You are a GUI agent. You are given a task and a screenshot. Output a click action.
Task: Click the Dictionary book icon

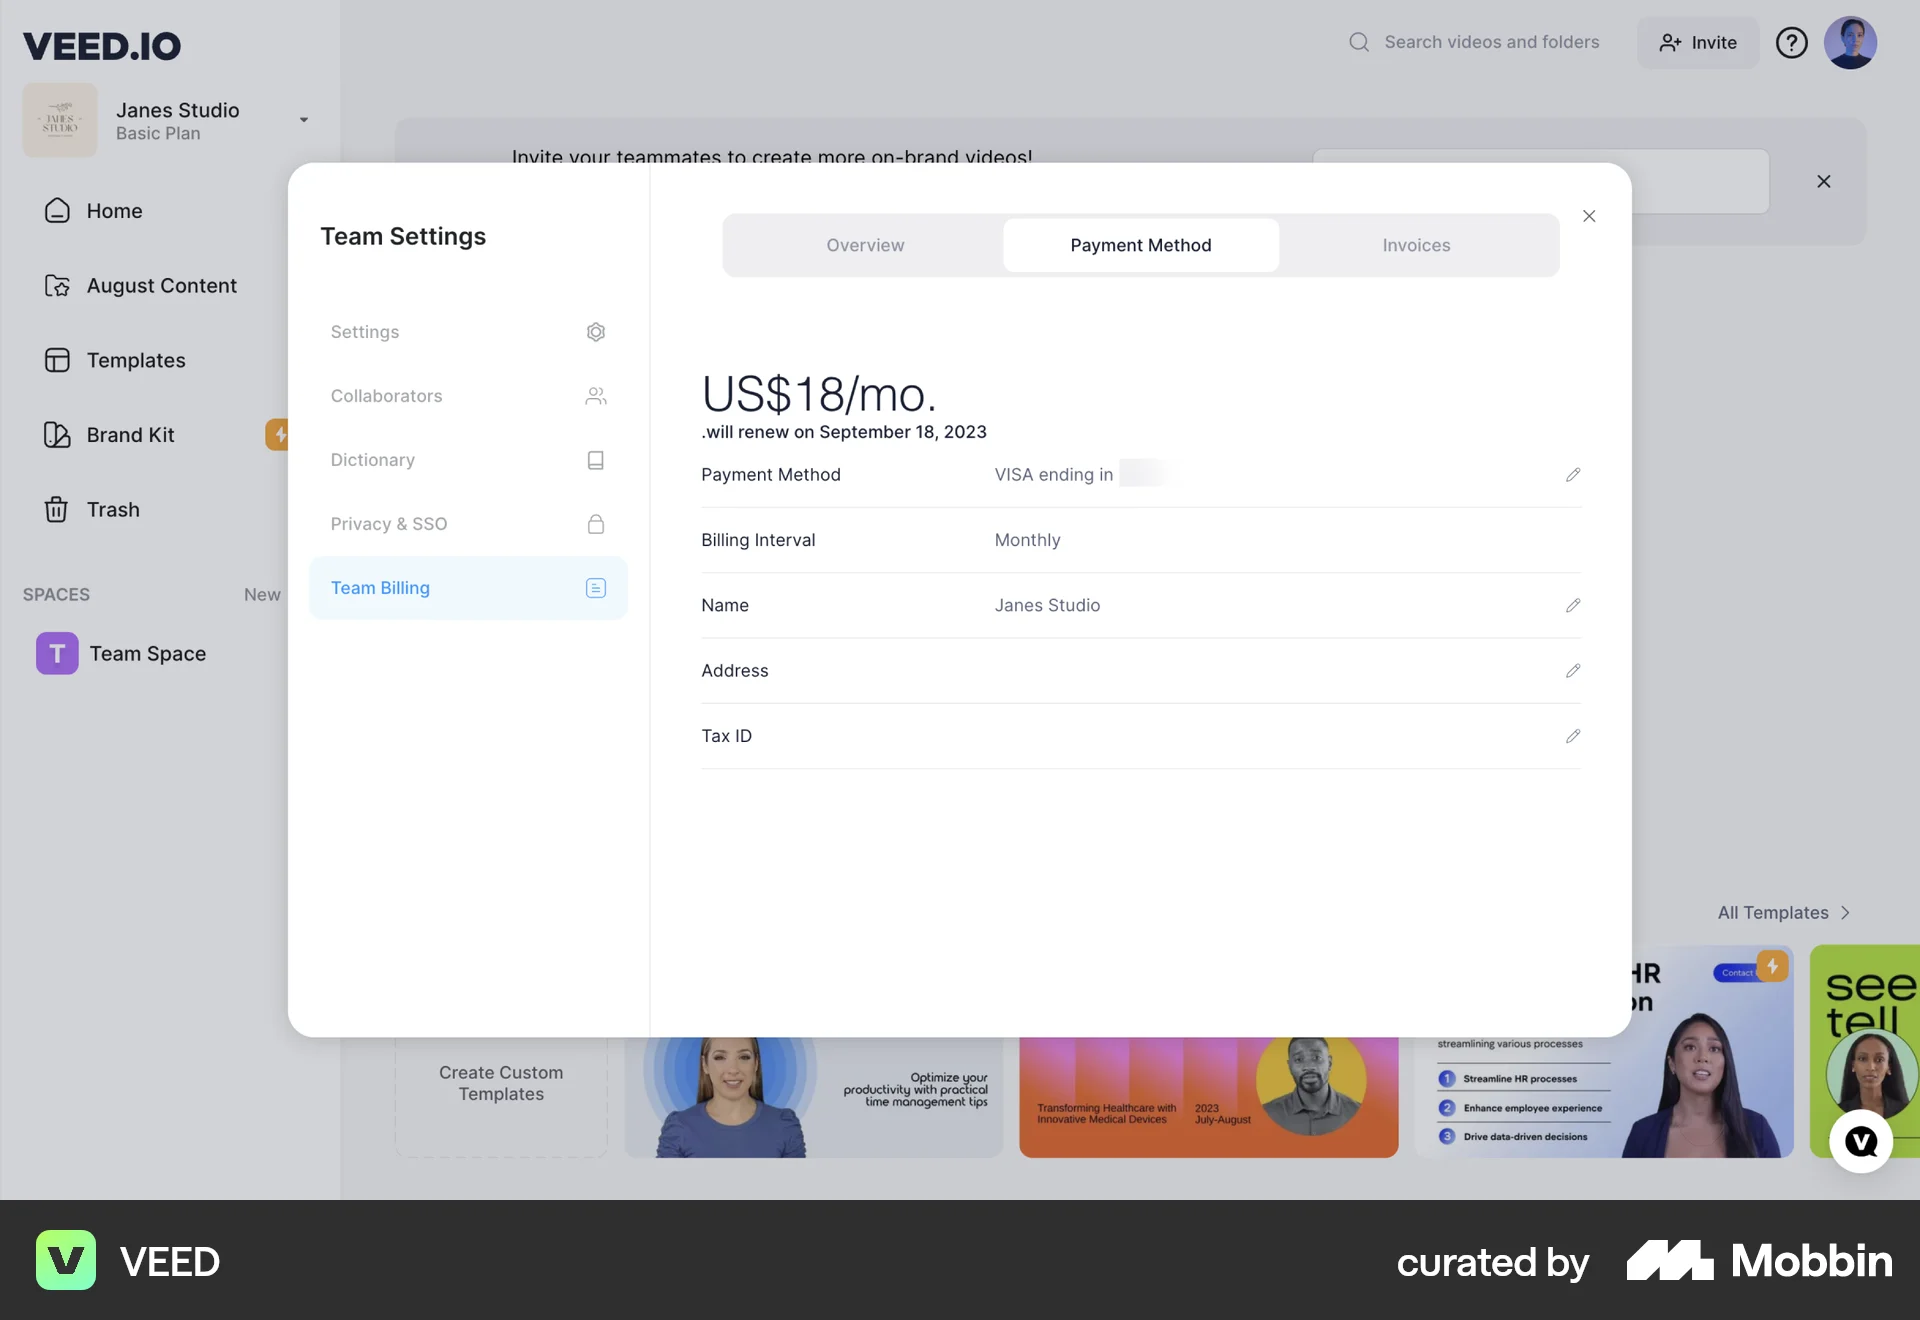[596, 460]
